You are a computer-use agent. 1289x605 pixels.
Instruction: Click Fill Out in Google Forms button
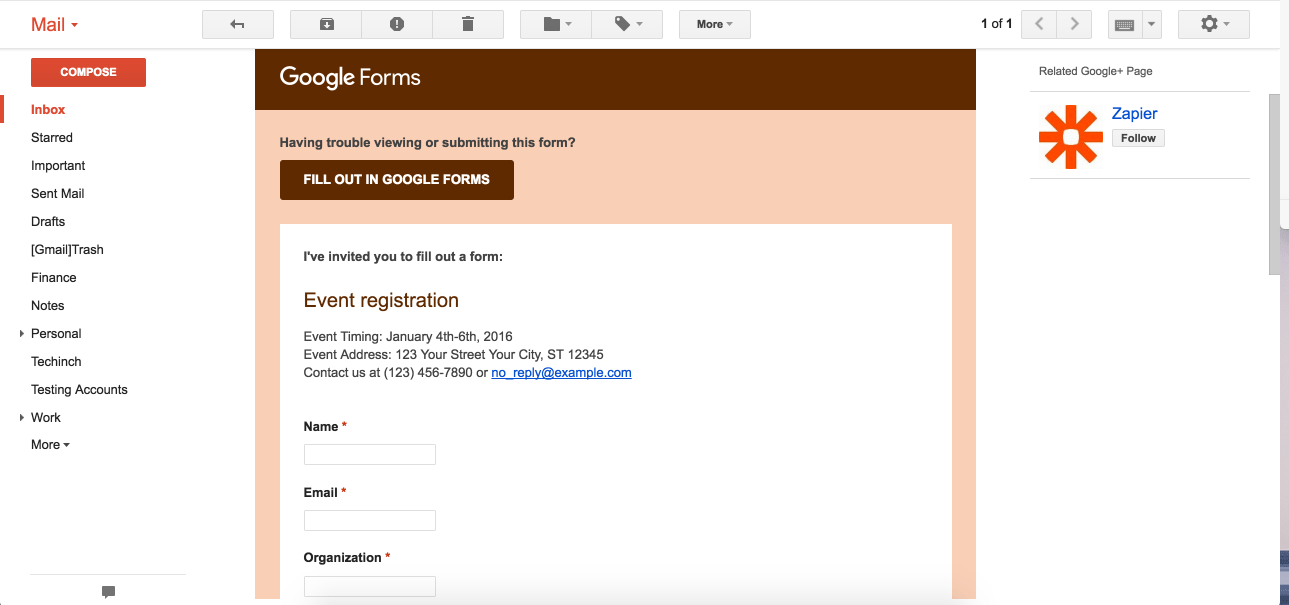396,180
